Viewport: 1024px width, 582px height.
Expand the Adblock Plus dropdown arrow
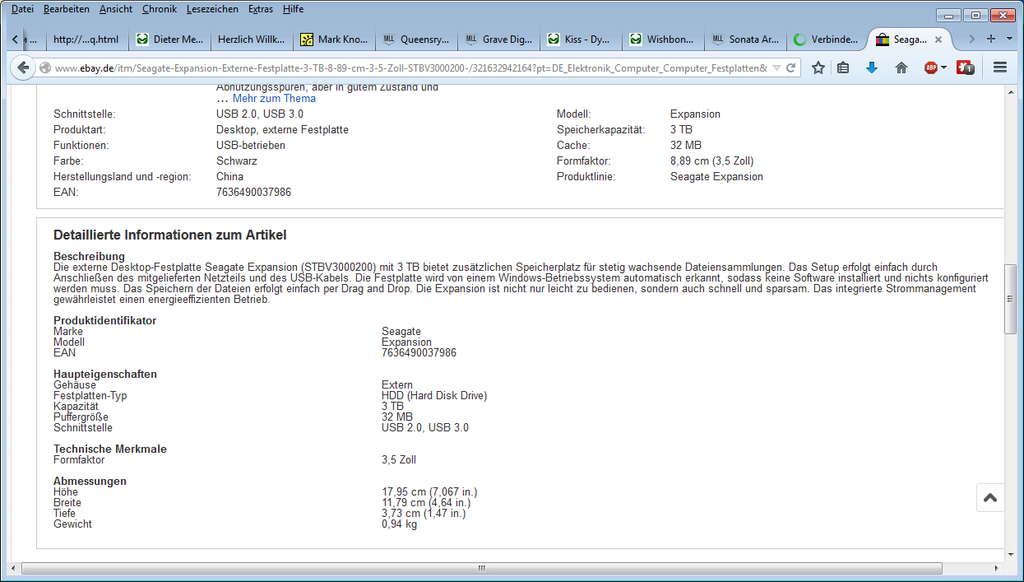coord(944,68)
